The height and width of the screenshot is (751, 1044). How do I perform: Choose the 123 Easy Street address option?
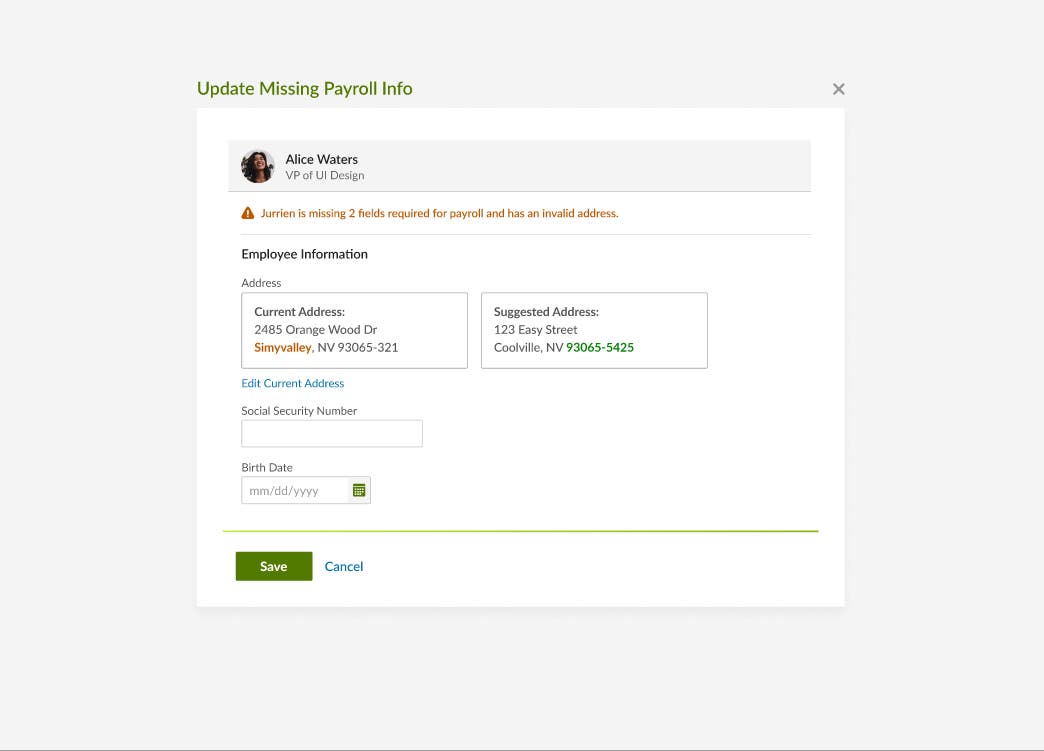pos(536,329)
